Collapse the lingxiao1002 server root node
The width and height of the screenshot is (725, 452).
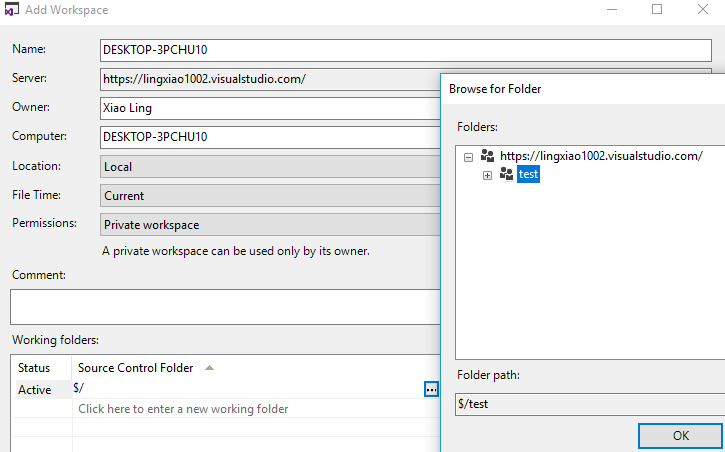click(469, 157)
